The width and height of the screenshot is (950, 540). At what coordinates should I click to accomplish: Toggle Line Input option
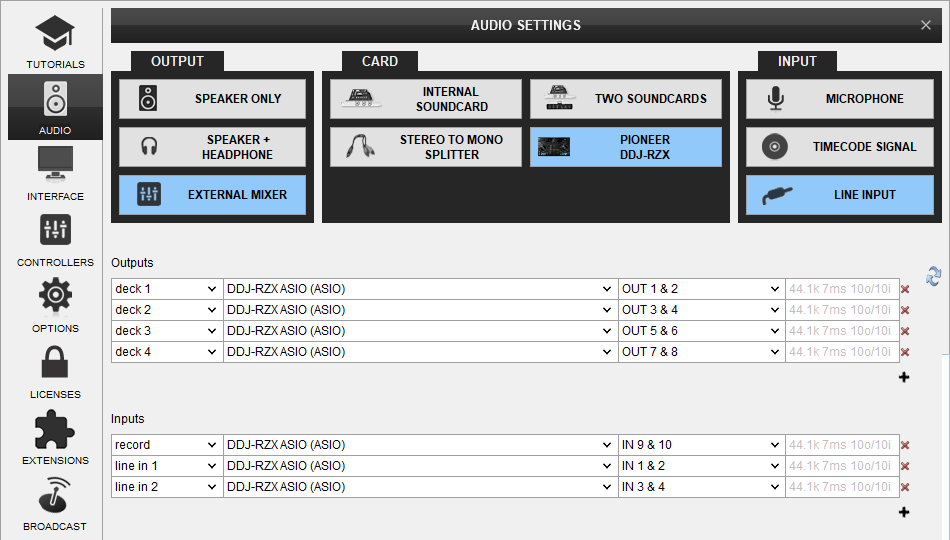[x=840, y=195]
